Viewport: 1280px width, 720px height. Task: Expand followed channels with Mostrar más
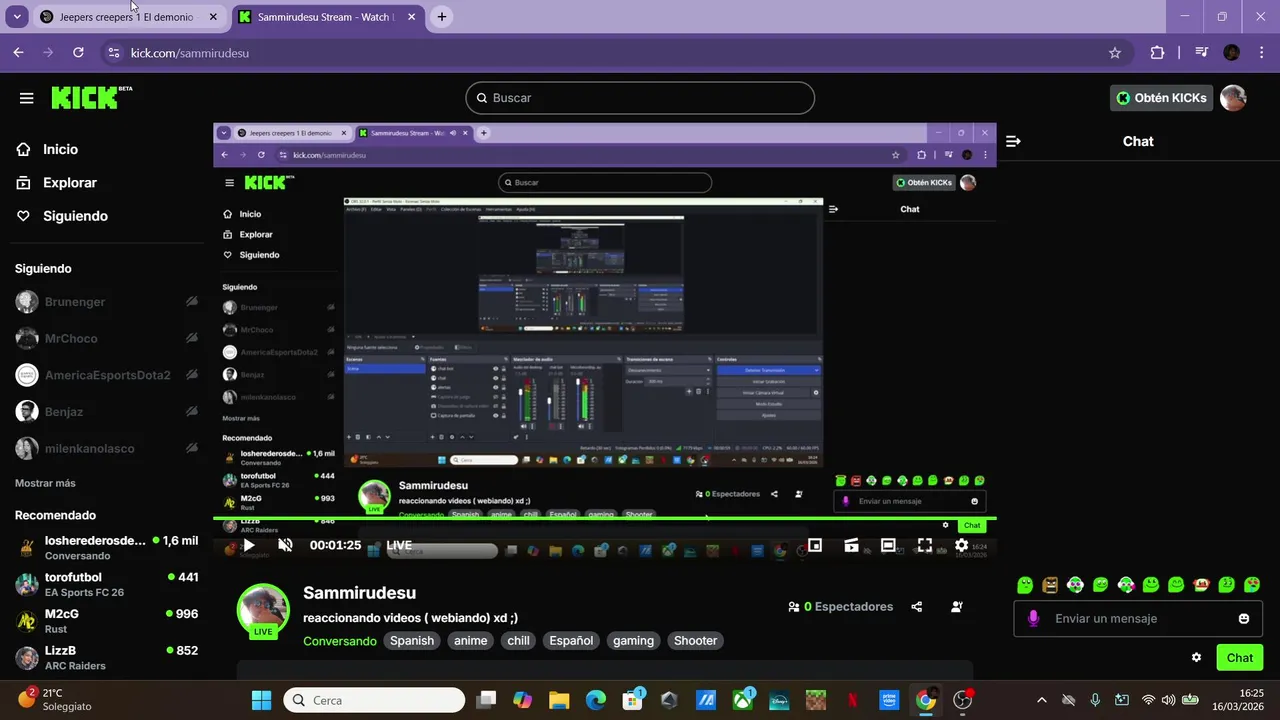pos(45,483)
